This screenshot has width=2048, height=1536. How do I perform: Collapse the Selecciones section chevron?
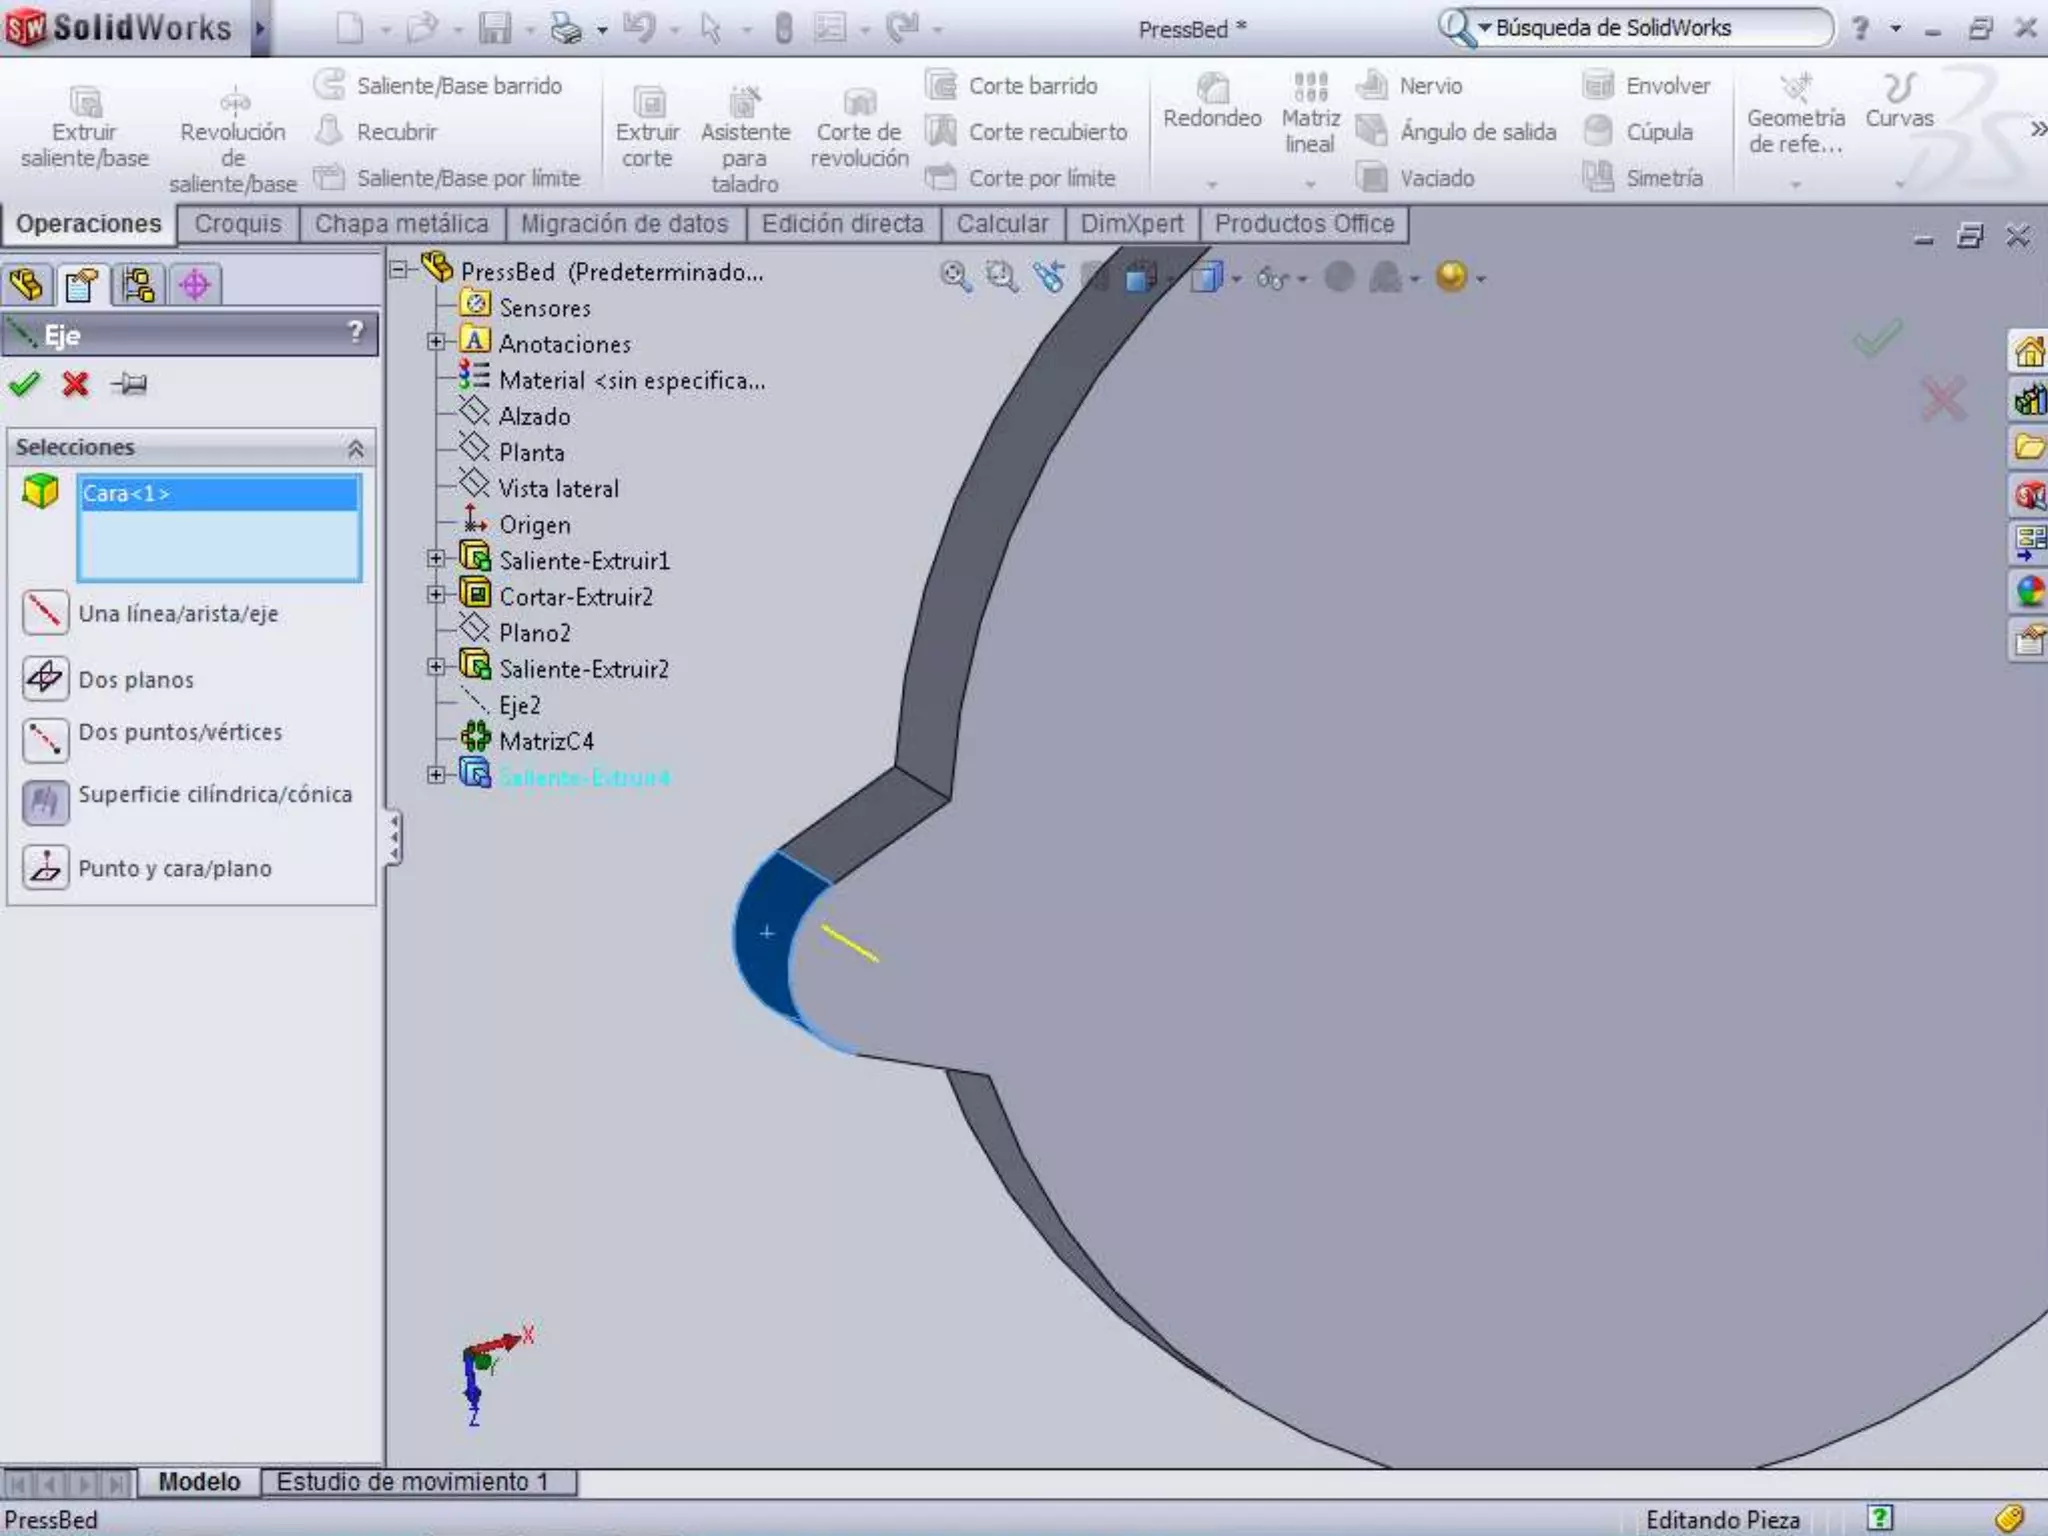[355, 449]
